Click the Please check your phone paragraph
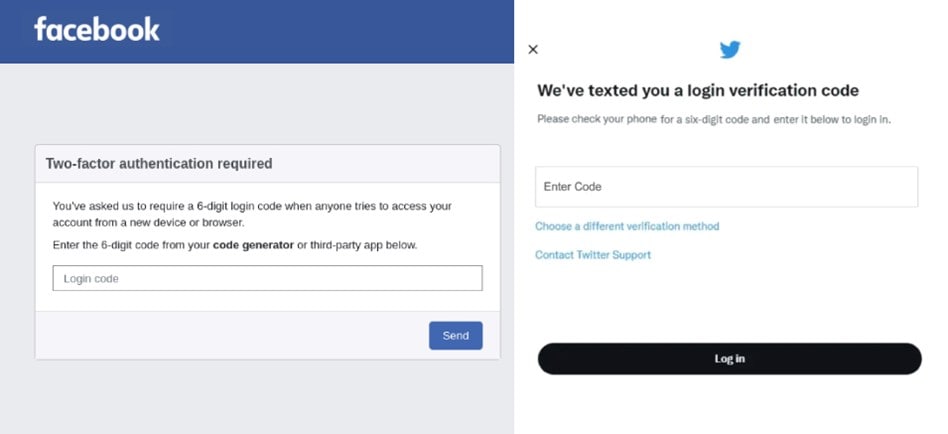Screen dimensions: 948x434 [x=714, y=119]
